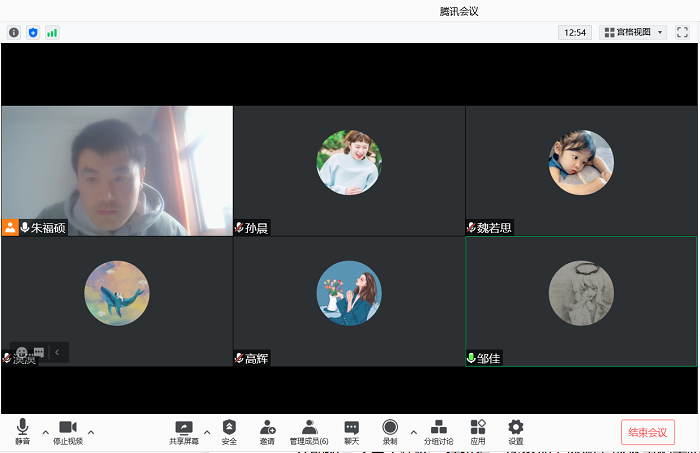This screenshot has height=453, width=700.
Task: Open the 安全 security shield icon
Action: click(229, 431)
